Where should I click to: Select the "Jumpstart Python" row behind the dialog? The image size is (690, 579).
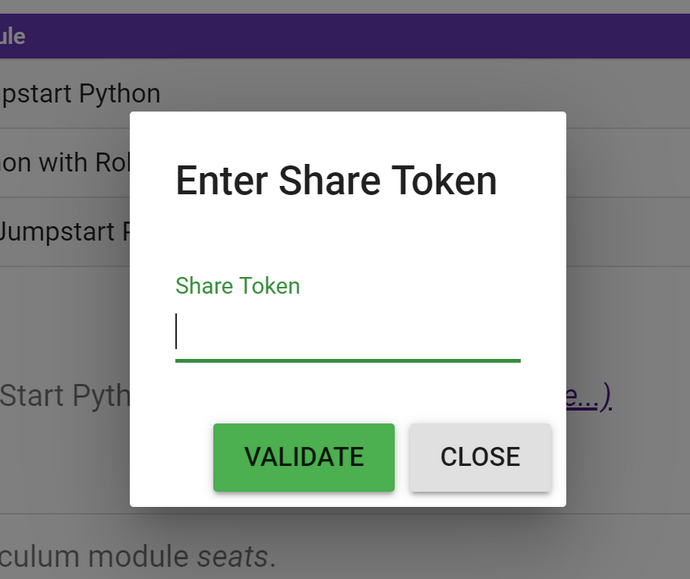click(80, 94)
